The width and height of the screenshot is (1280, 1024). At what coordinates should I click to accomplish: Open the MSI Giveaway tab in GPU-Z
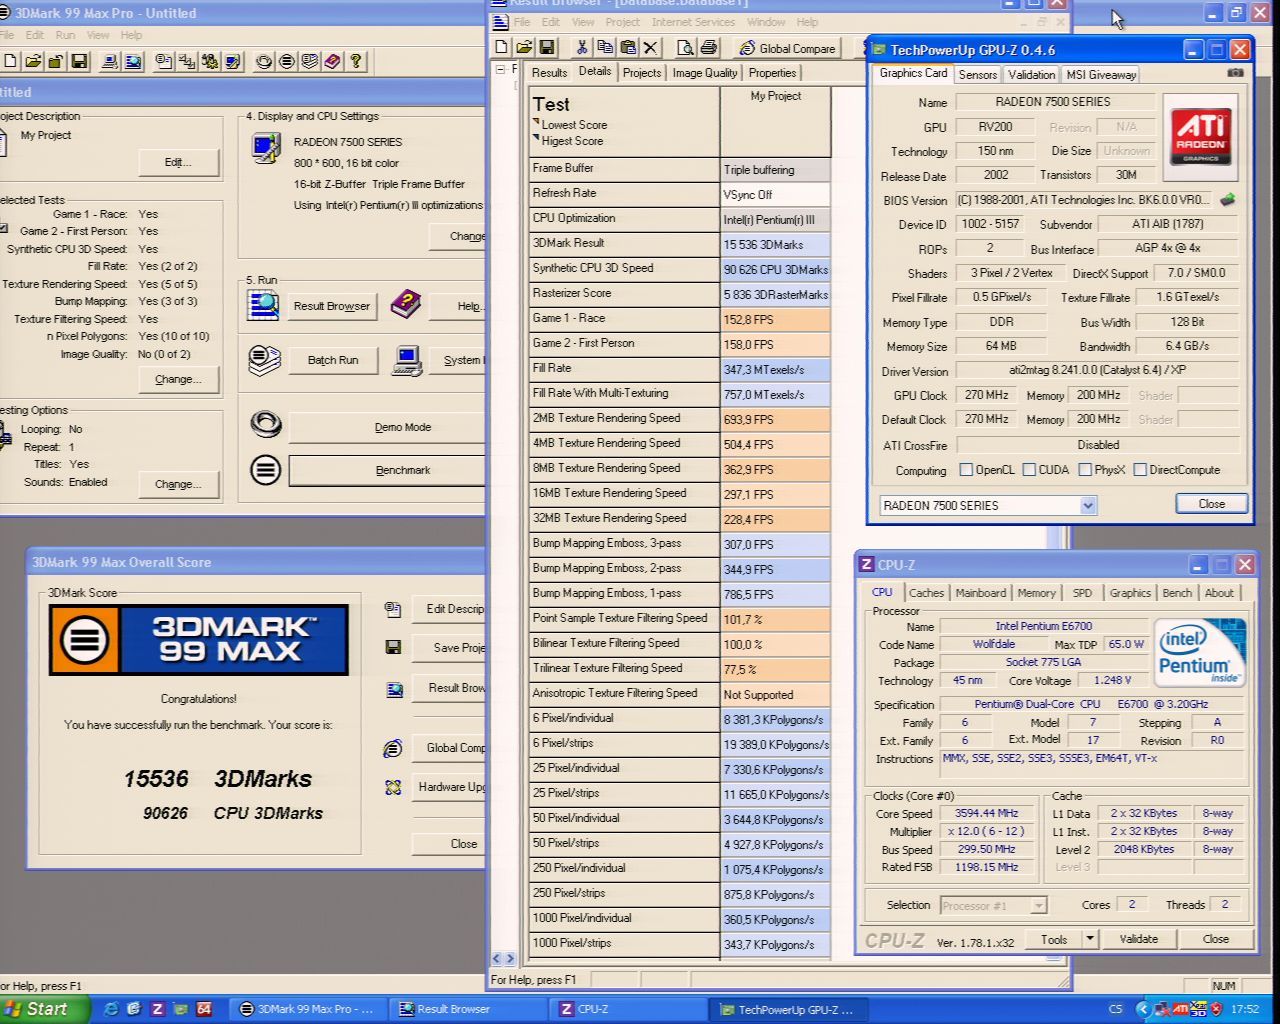[x=1101, y=75]
